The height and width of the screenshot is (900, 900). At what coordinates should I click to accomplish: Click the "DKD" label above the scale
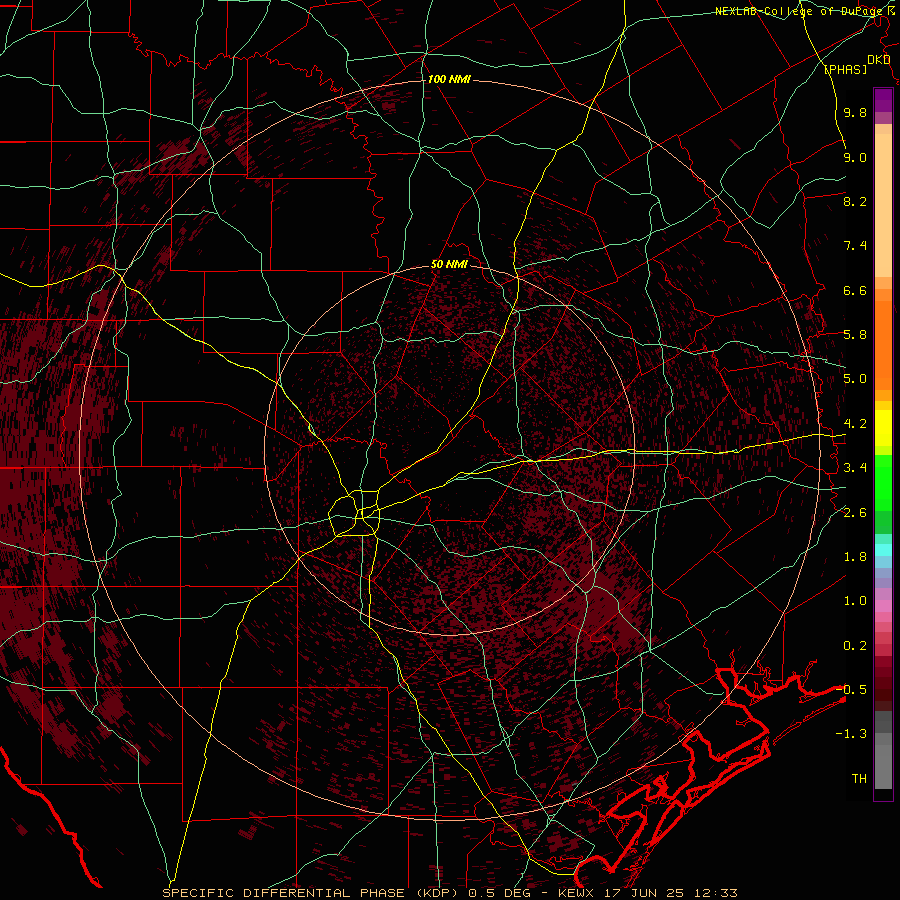tap(879, 60)
